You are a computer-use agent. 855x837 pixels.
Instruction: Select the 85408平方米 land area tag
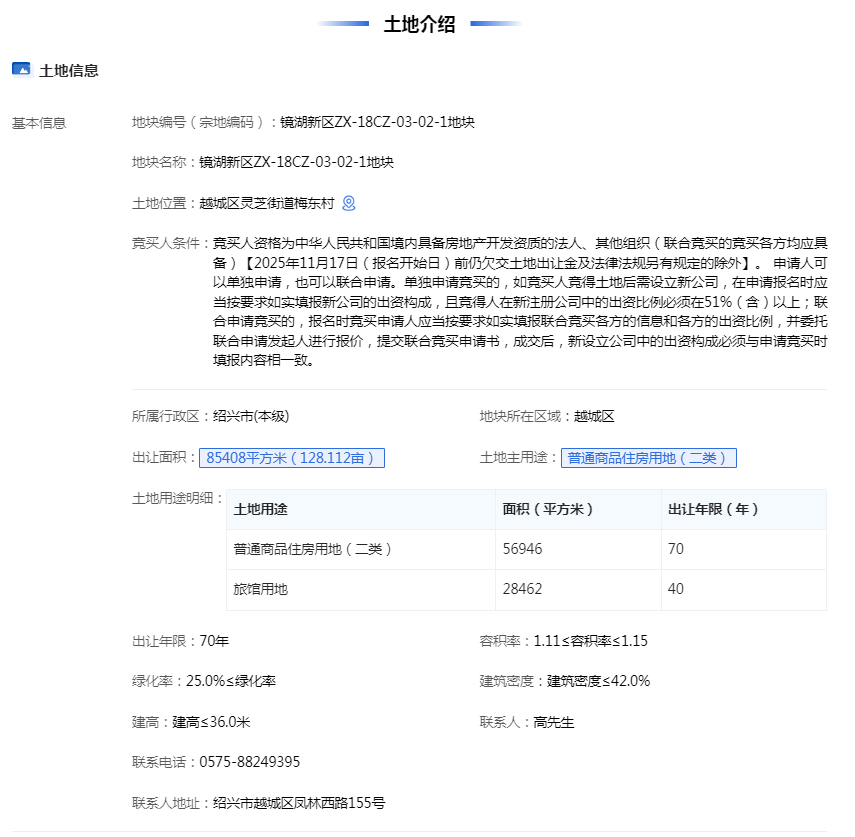coord(291,458)
